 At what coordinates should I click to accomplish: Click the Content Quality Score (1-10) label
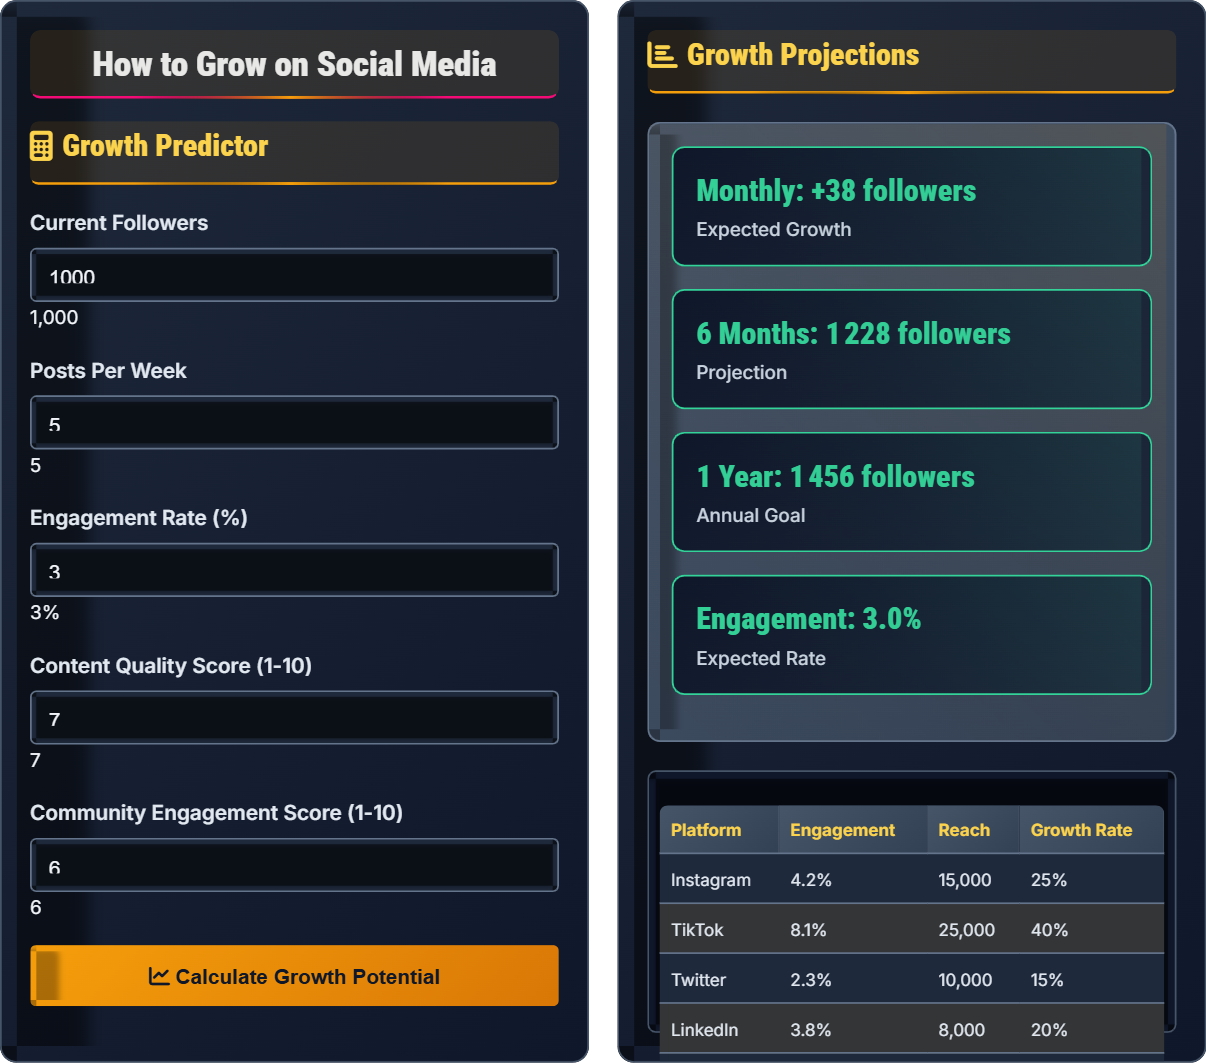point(171,666)
